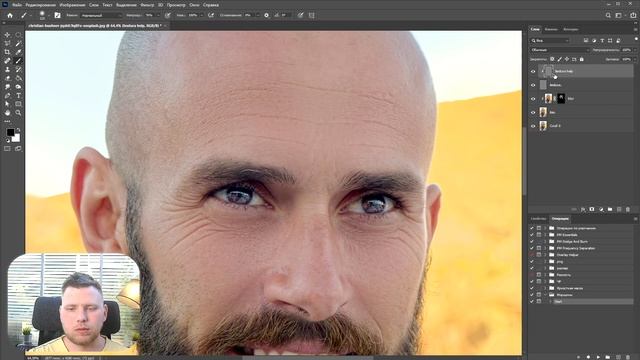The height and width of the screenshot is (360, 640).
Task: Open the Файл menu
Action: (x=17, y=5)
